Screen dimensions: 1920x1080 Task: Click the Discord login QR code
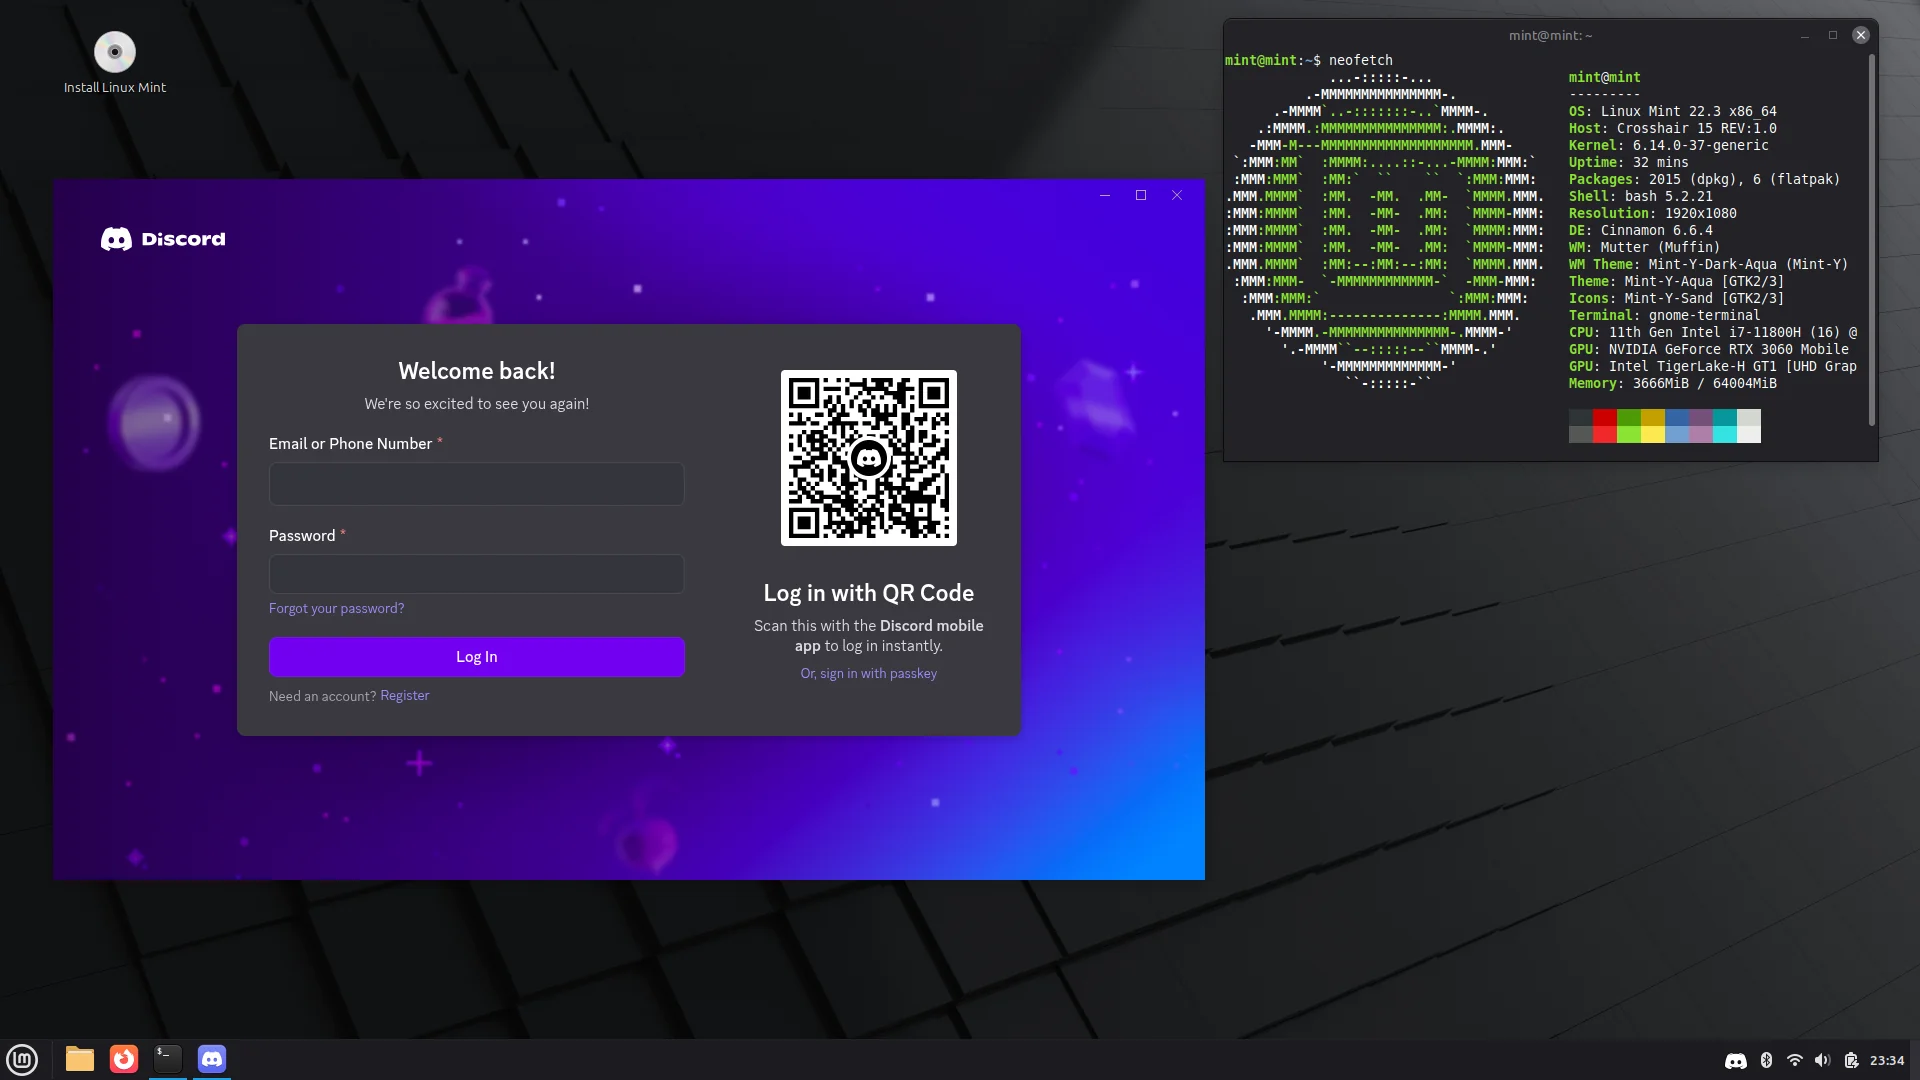[x=869, y=458]
